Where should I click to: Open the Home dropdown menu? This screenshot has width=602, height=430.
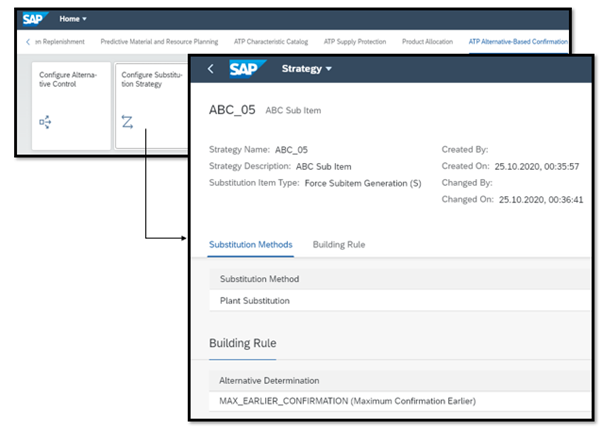click(73, 19)
